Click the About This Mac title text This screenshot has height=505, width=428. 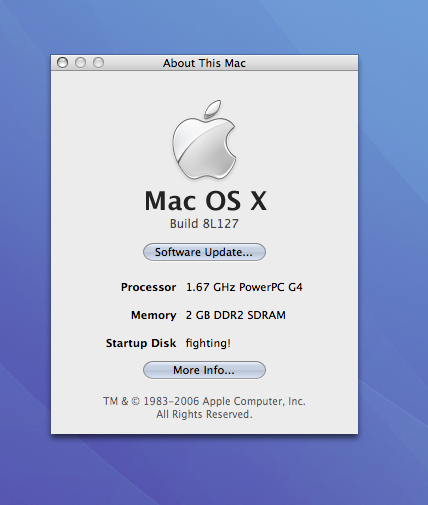coord(204,63)
